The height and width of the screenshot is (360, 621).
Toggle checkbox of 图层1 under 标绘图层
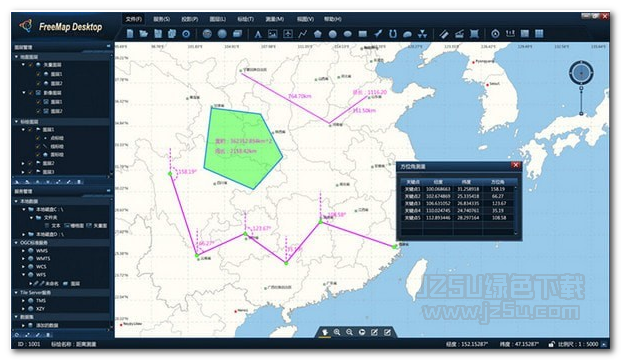coord(30,130)
